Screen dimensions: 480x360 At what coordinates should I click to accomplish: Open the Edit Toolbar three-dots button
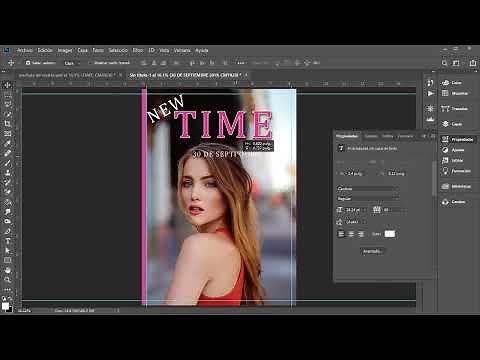(x=7, y=289)
